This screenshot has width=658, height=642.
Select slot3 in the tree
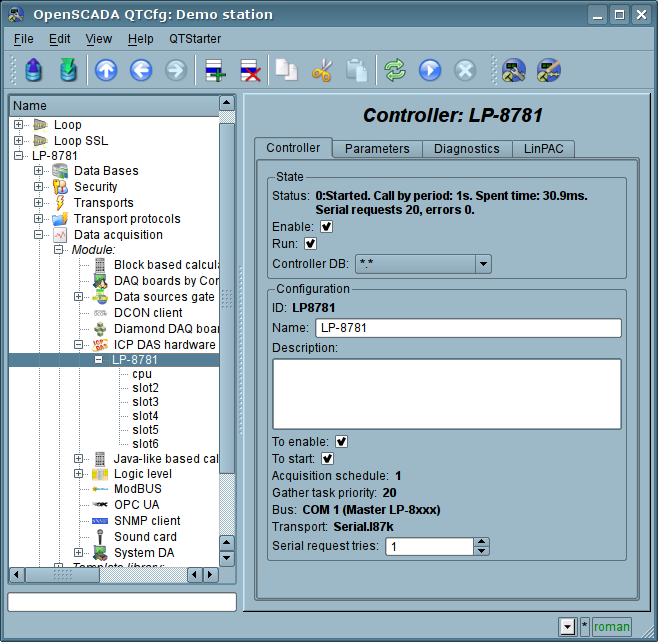point(145,402)
